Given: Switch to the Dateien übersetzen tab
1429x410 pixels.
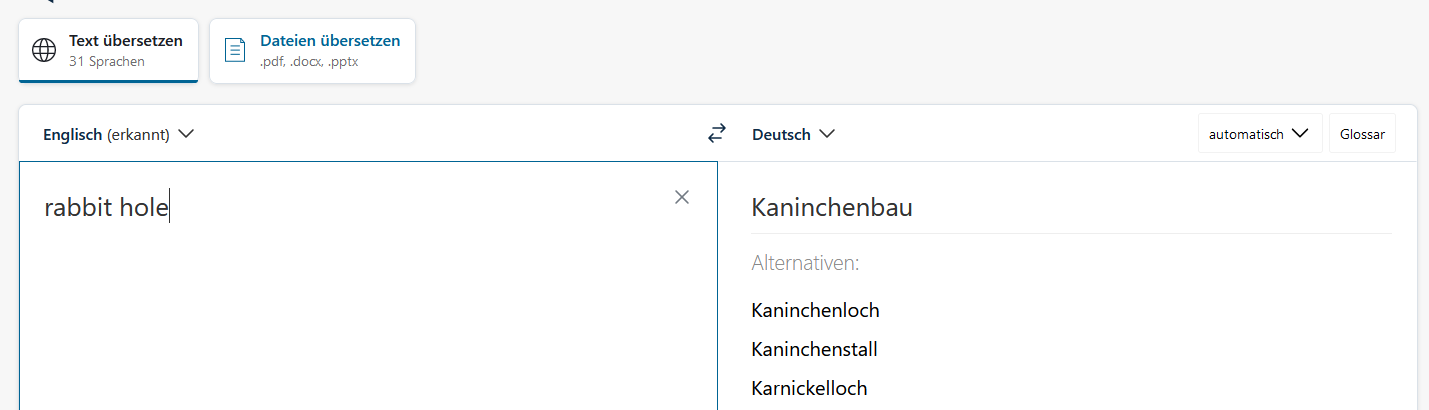Looking at the screenshot, I should [x=312, y=50].
